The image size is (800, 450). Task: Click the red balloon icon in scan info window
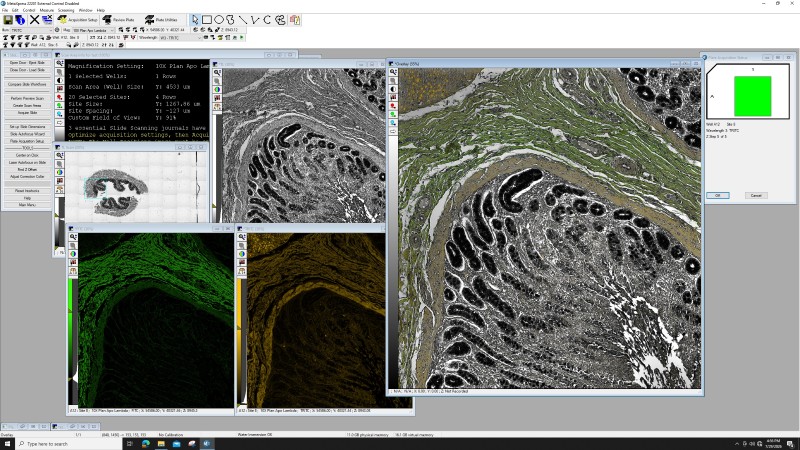[60, 97]
